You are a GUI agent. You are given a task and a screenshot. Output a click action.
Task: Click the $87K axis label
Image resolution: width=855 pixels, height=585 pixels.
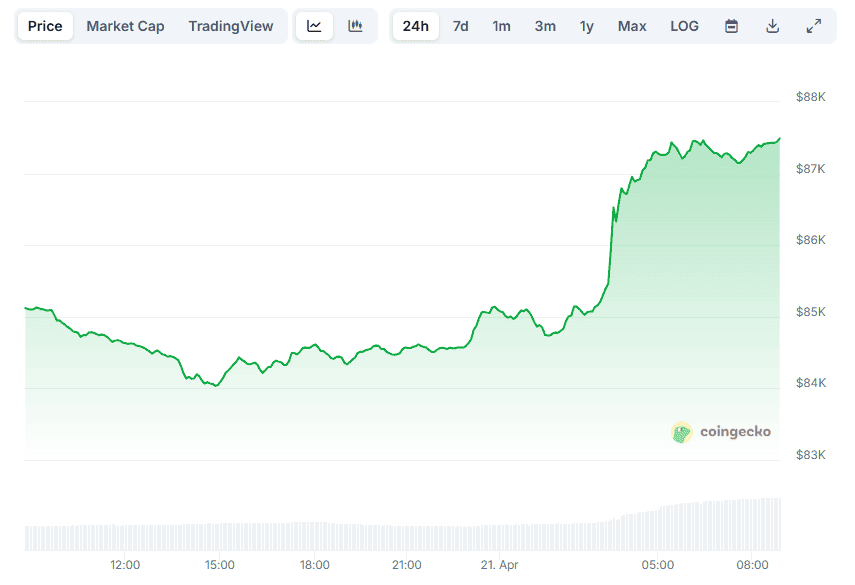coord(810,169)
